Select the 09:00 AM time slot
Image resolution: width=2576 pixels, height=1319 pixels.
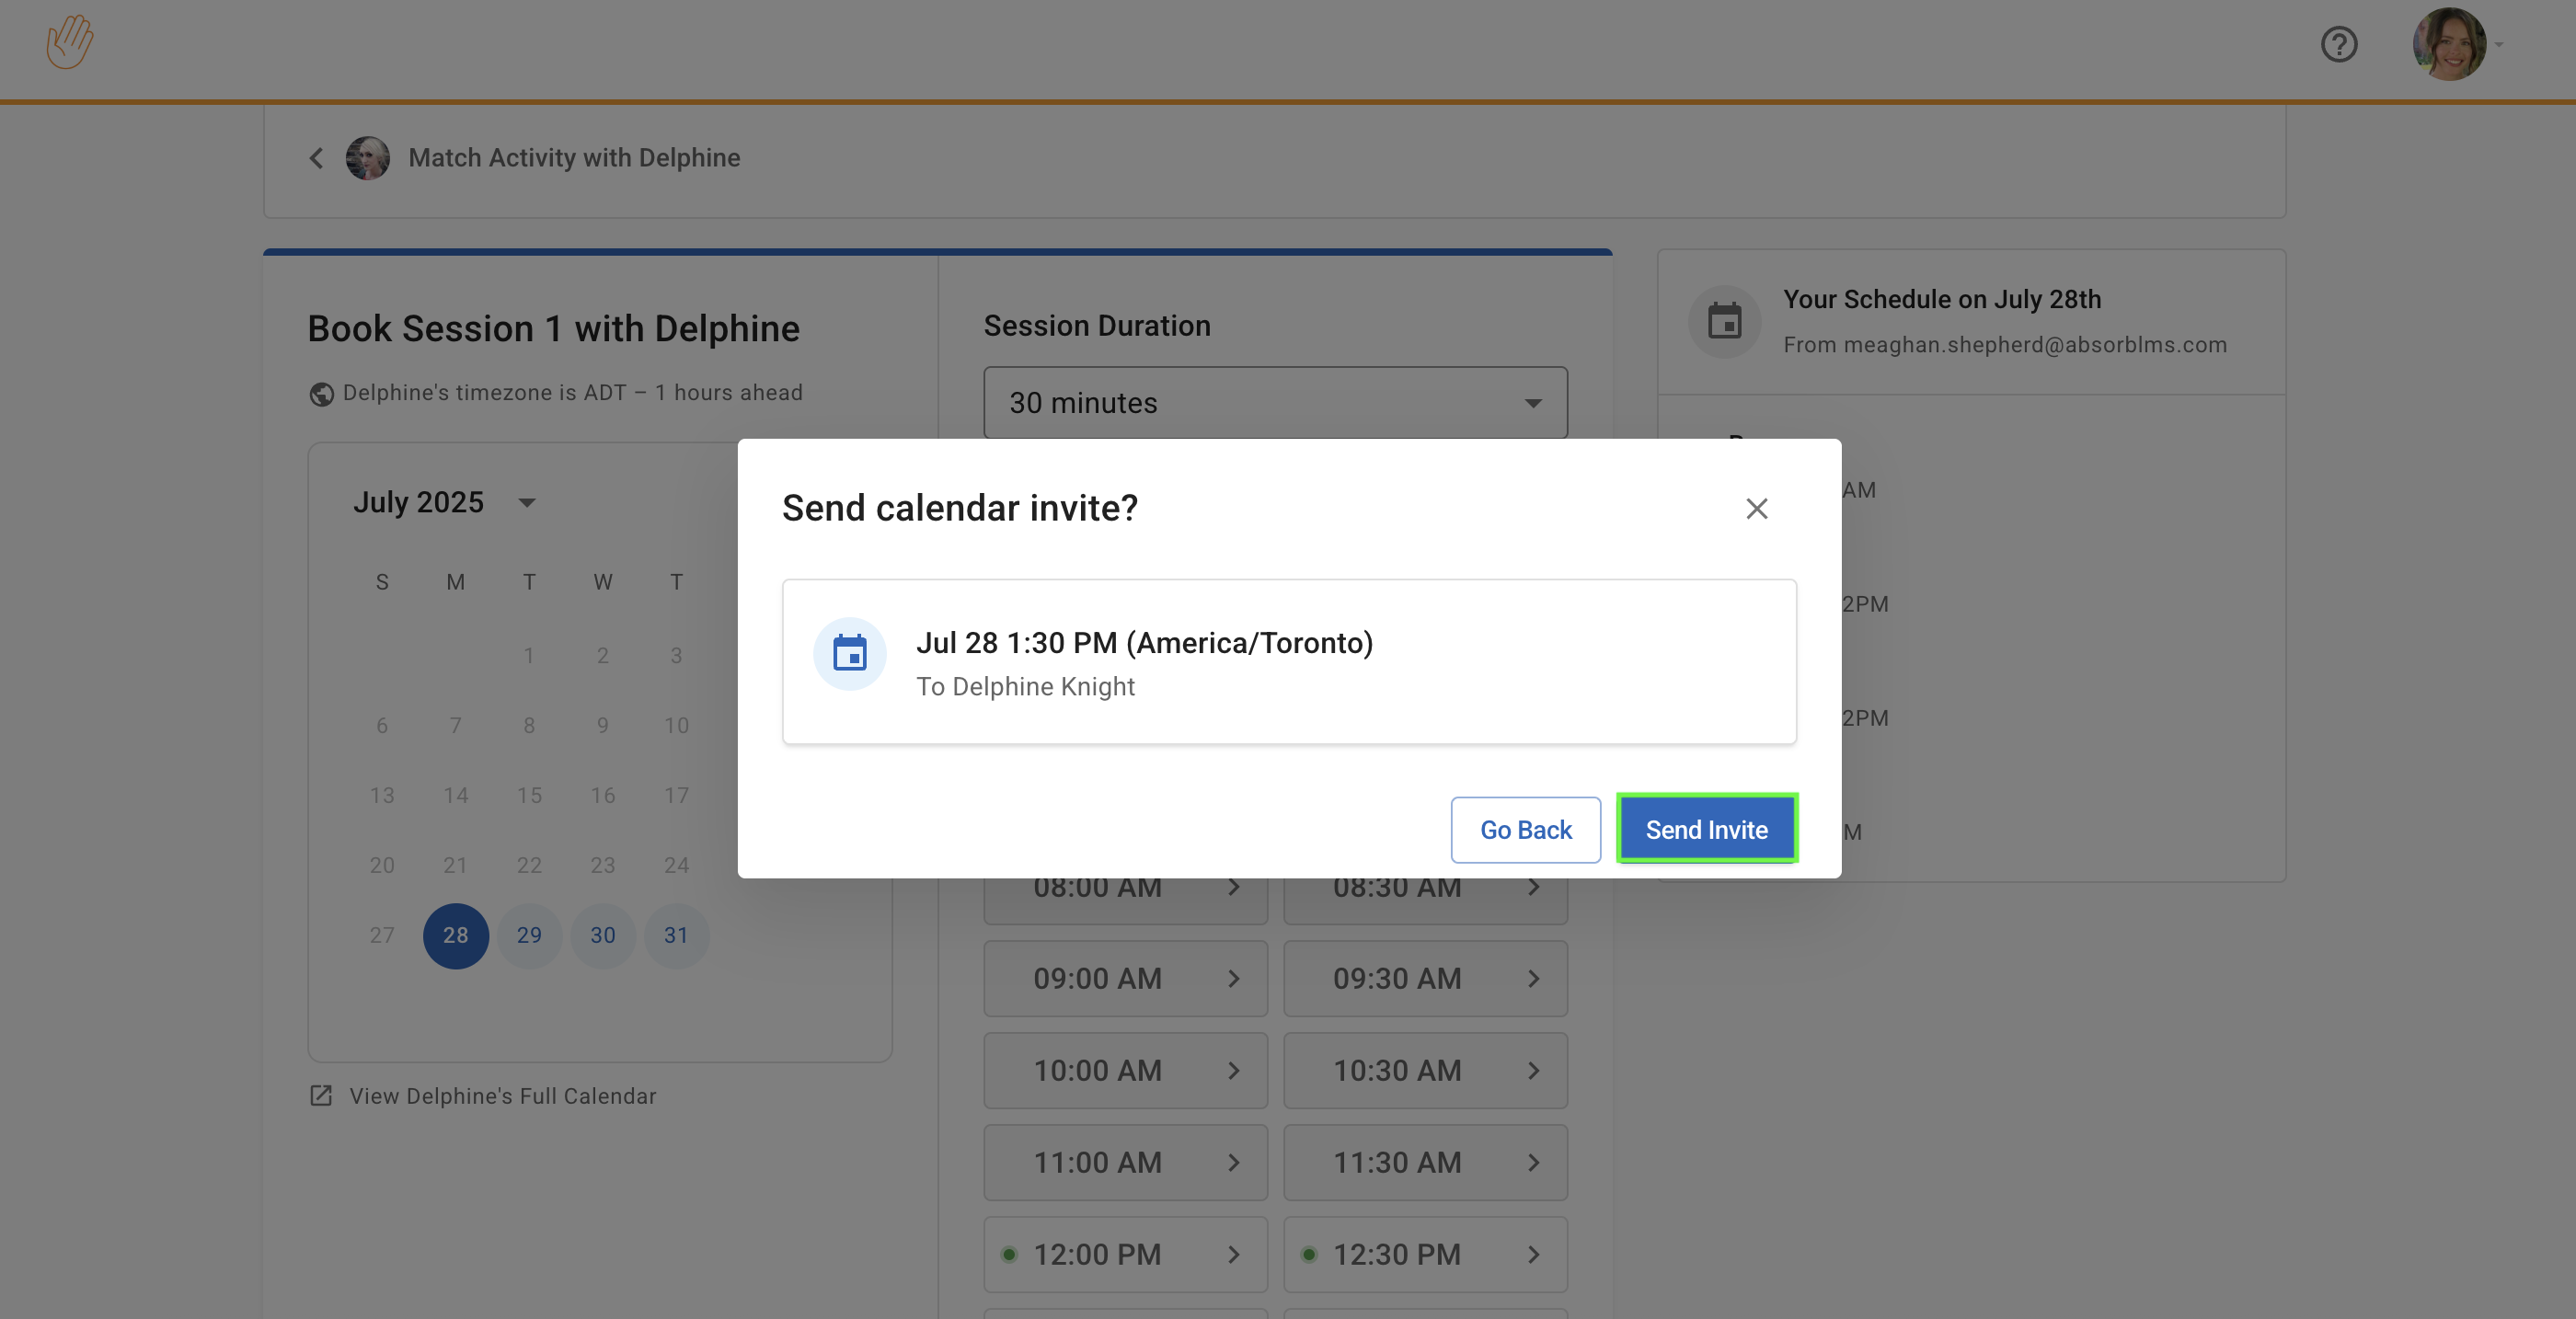point(1125,978)
